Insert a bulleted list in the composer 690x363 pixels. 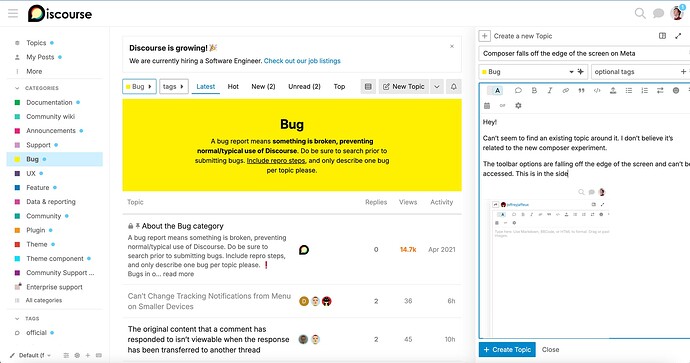(x=629, y=91)
